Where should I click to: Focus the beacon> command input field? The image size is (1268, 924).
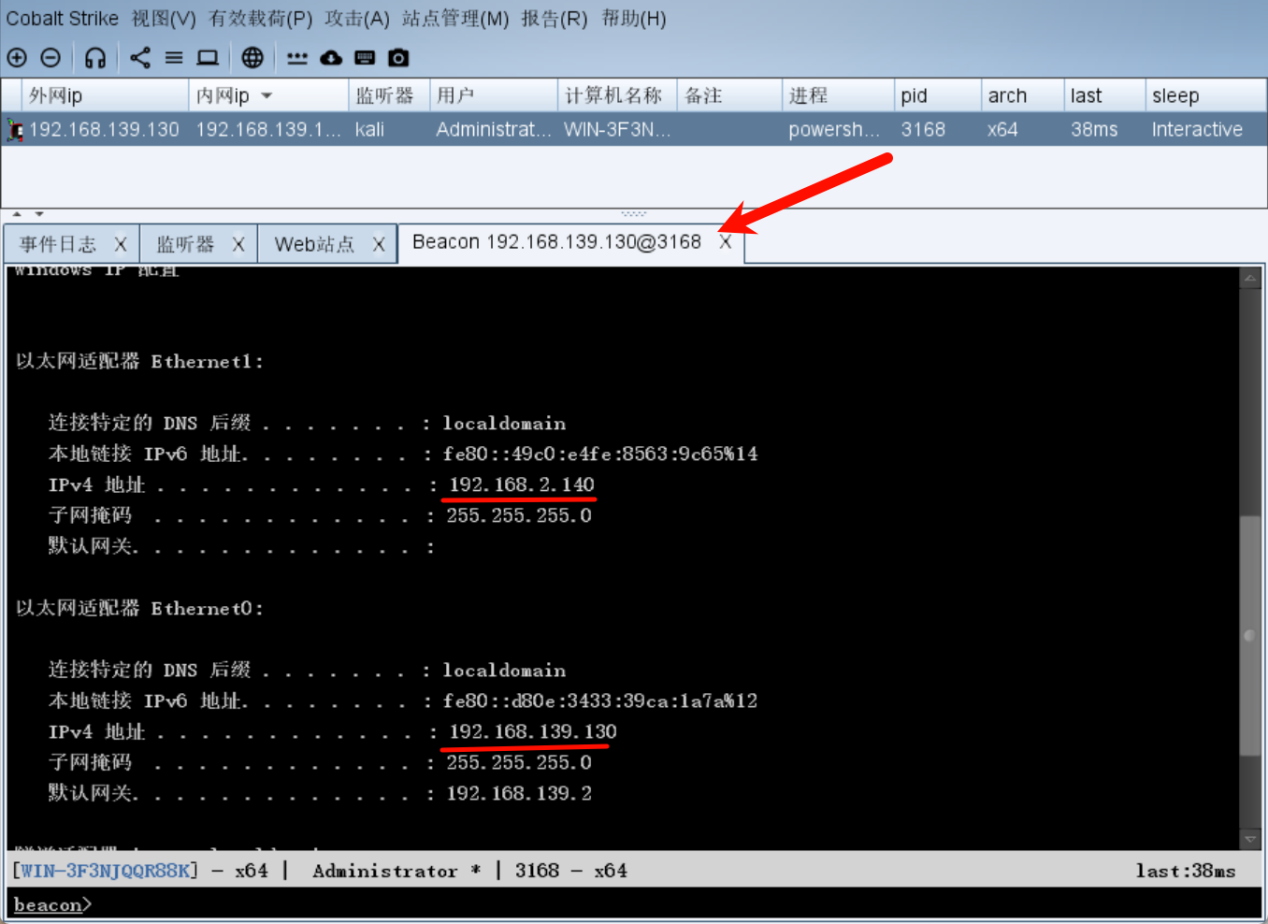pos(634,904)
